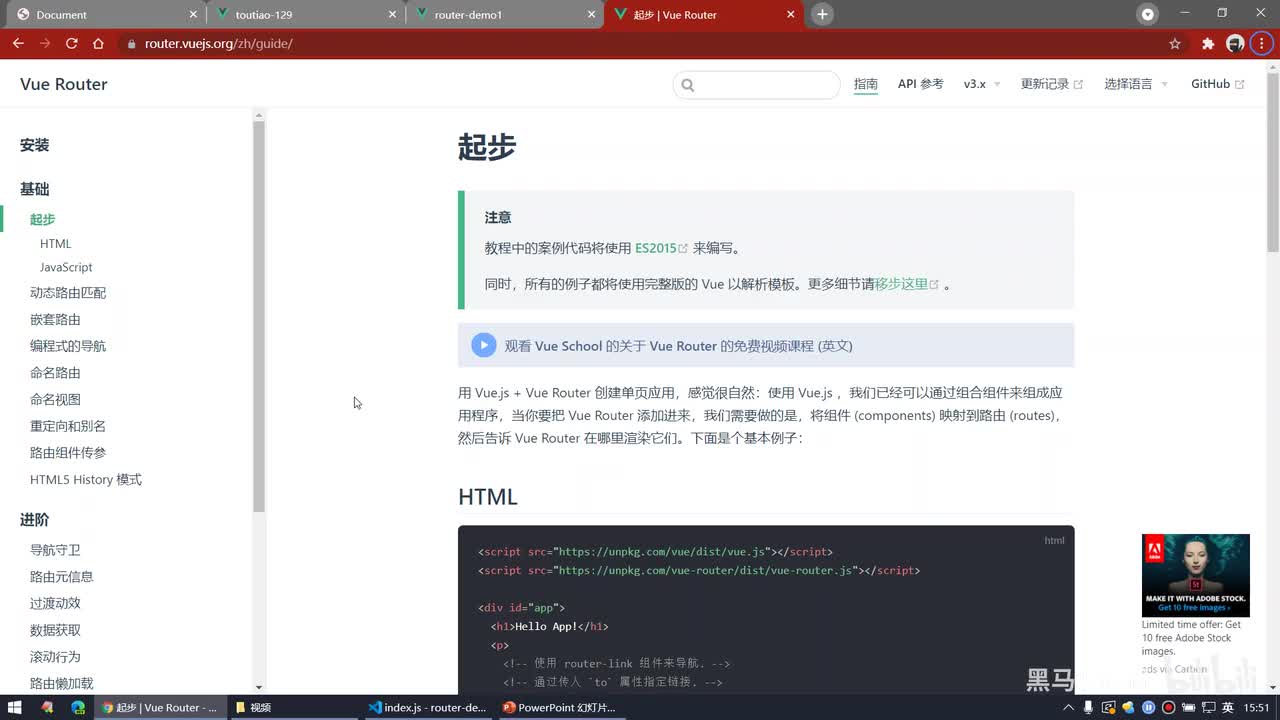
Task: Click the sidebar scrollbar down arrow
Action: 259,687
